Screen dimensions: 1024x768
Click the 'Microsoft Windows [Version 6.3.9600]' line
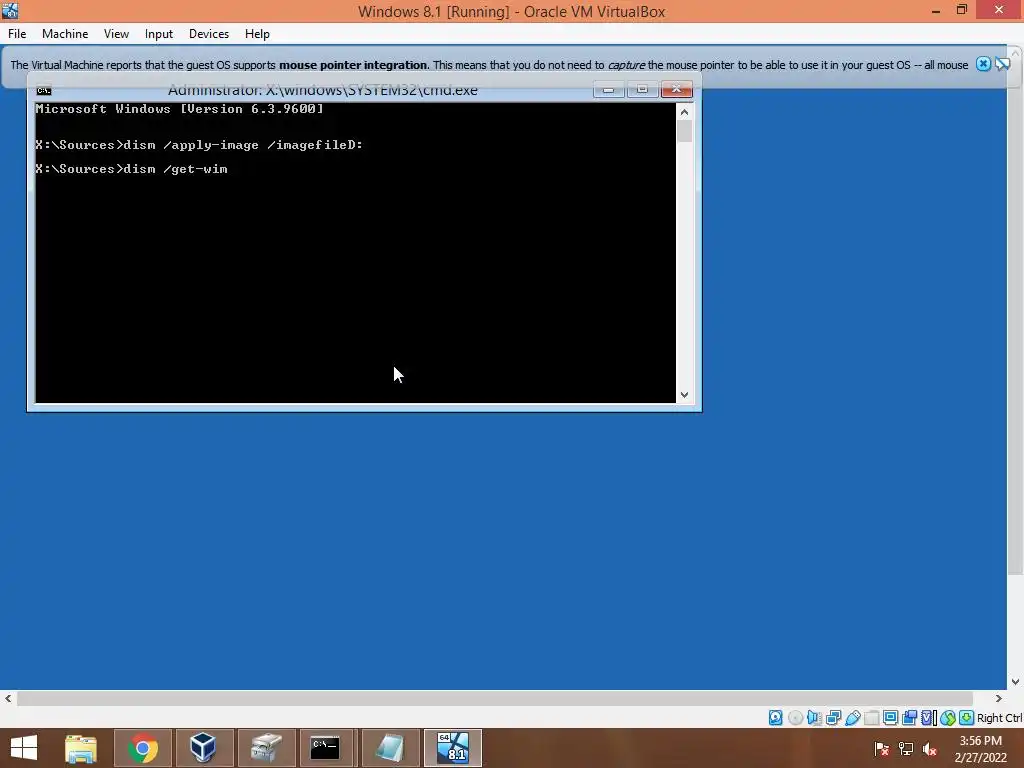[180, 109]
